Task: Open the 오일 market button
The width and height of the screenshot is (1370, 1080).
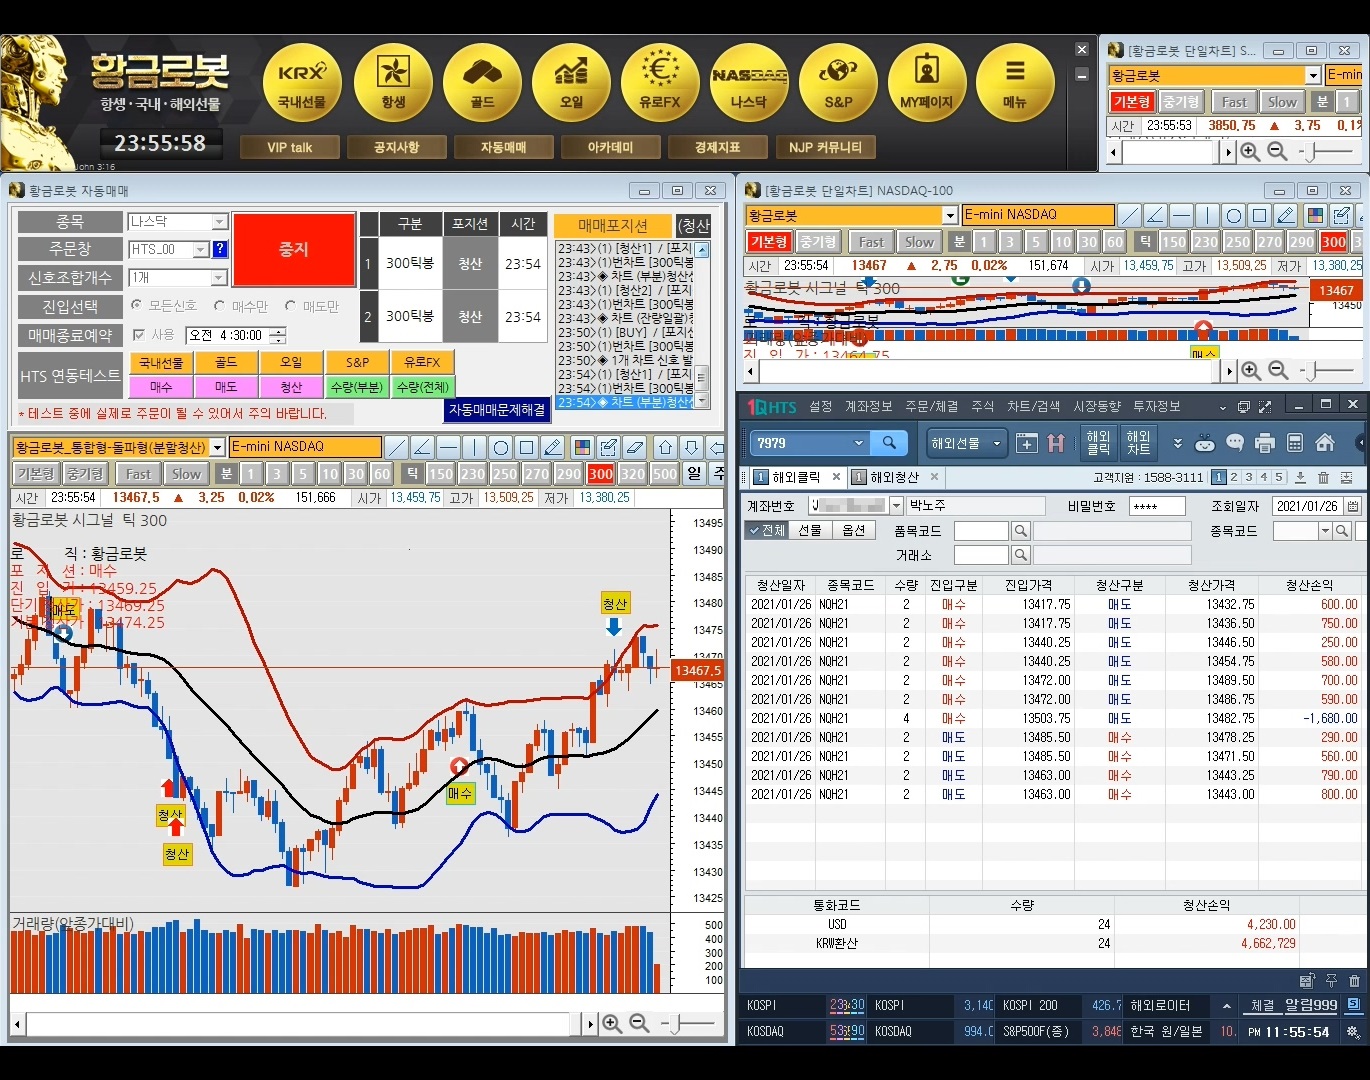Action: coord(571,83)
